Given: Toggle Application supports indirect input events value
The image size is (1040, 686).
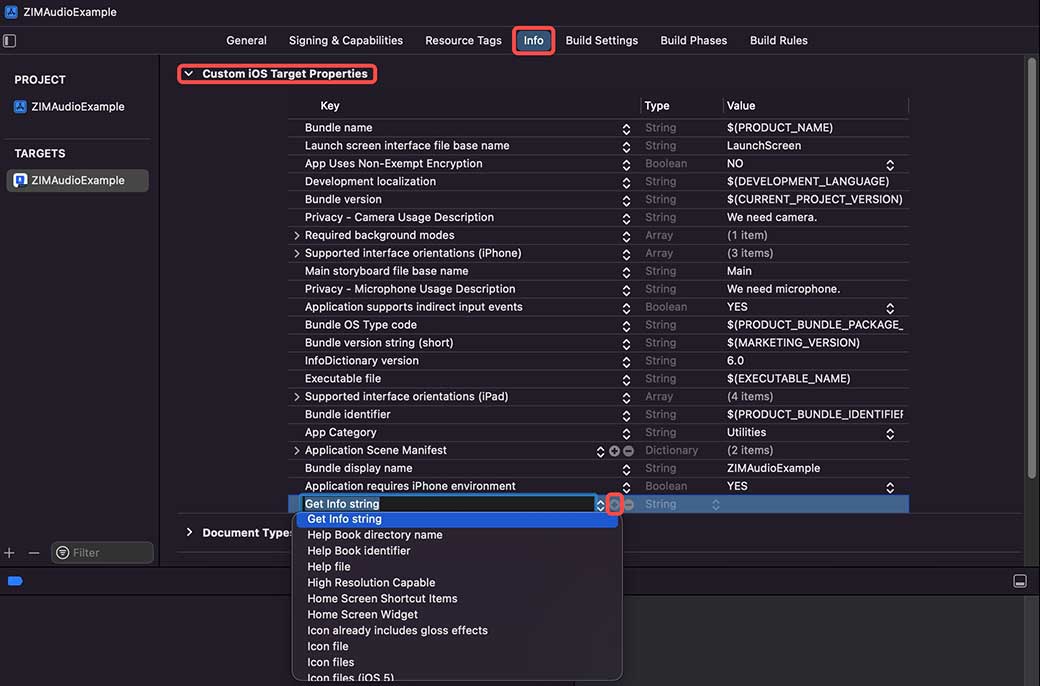Looking at the screenshot, I should 889,306.
